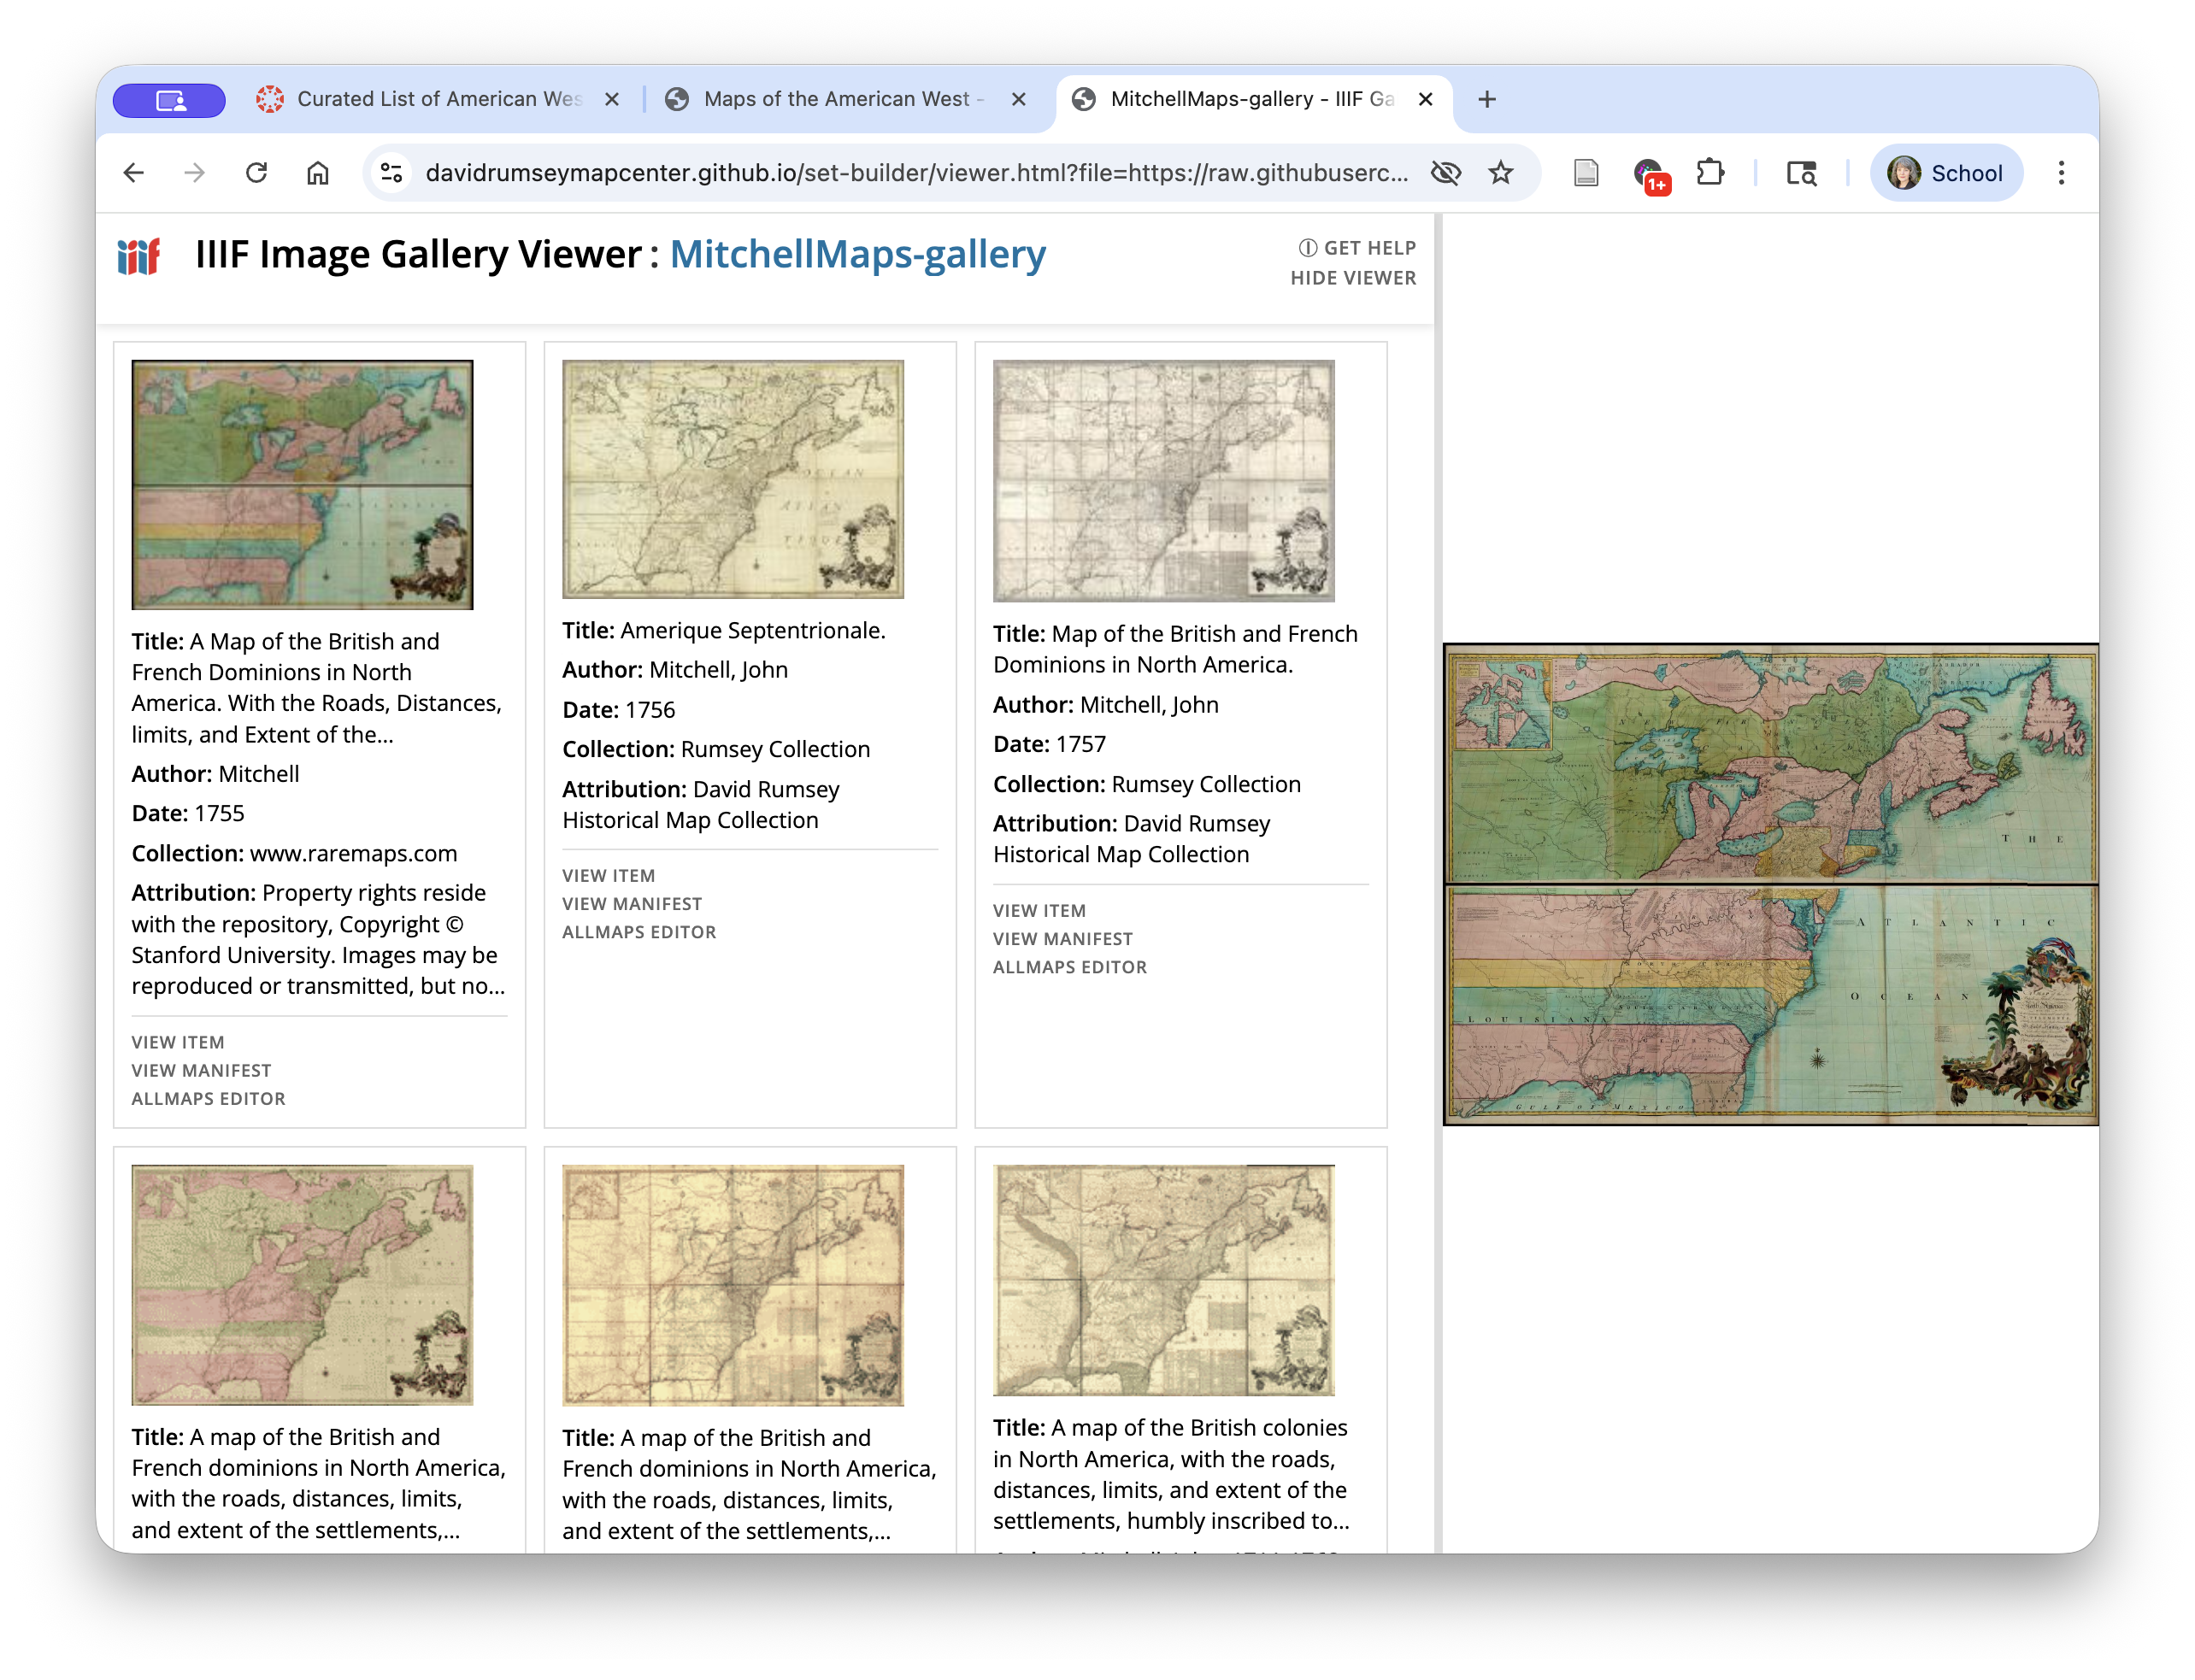Click the purple screen-sharing indicator pill
The width and height of the screenshot is (2195, 1680).
(169, 99)
